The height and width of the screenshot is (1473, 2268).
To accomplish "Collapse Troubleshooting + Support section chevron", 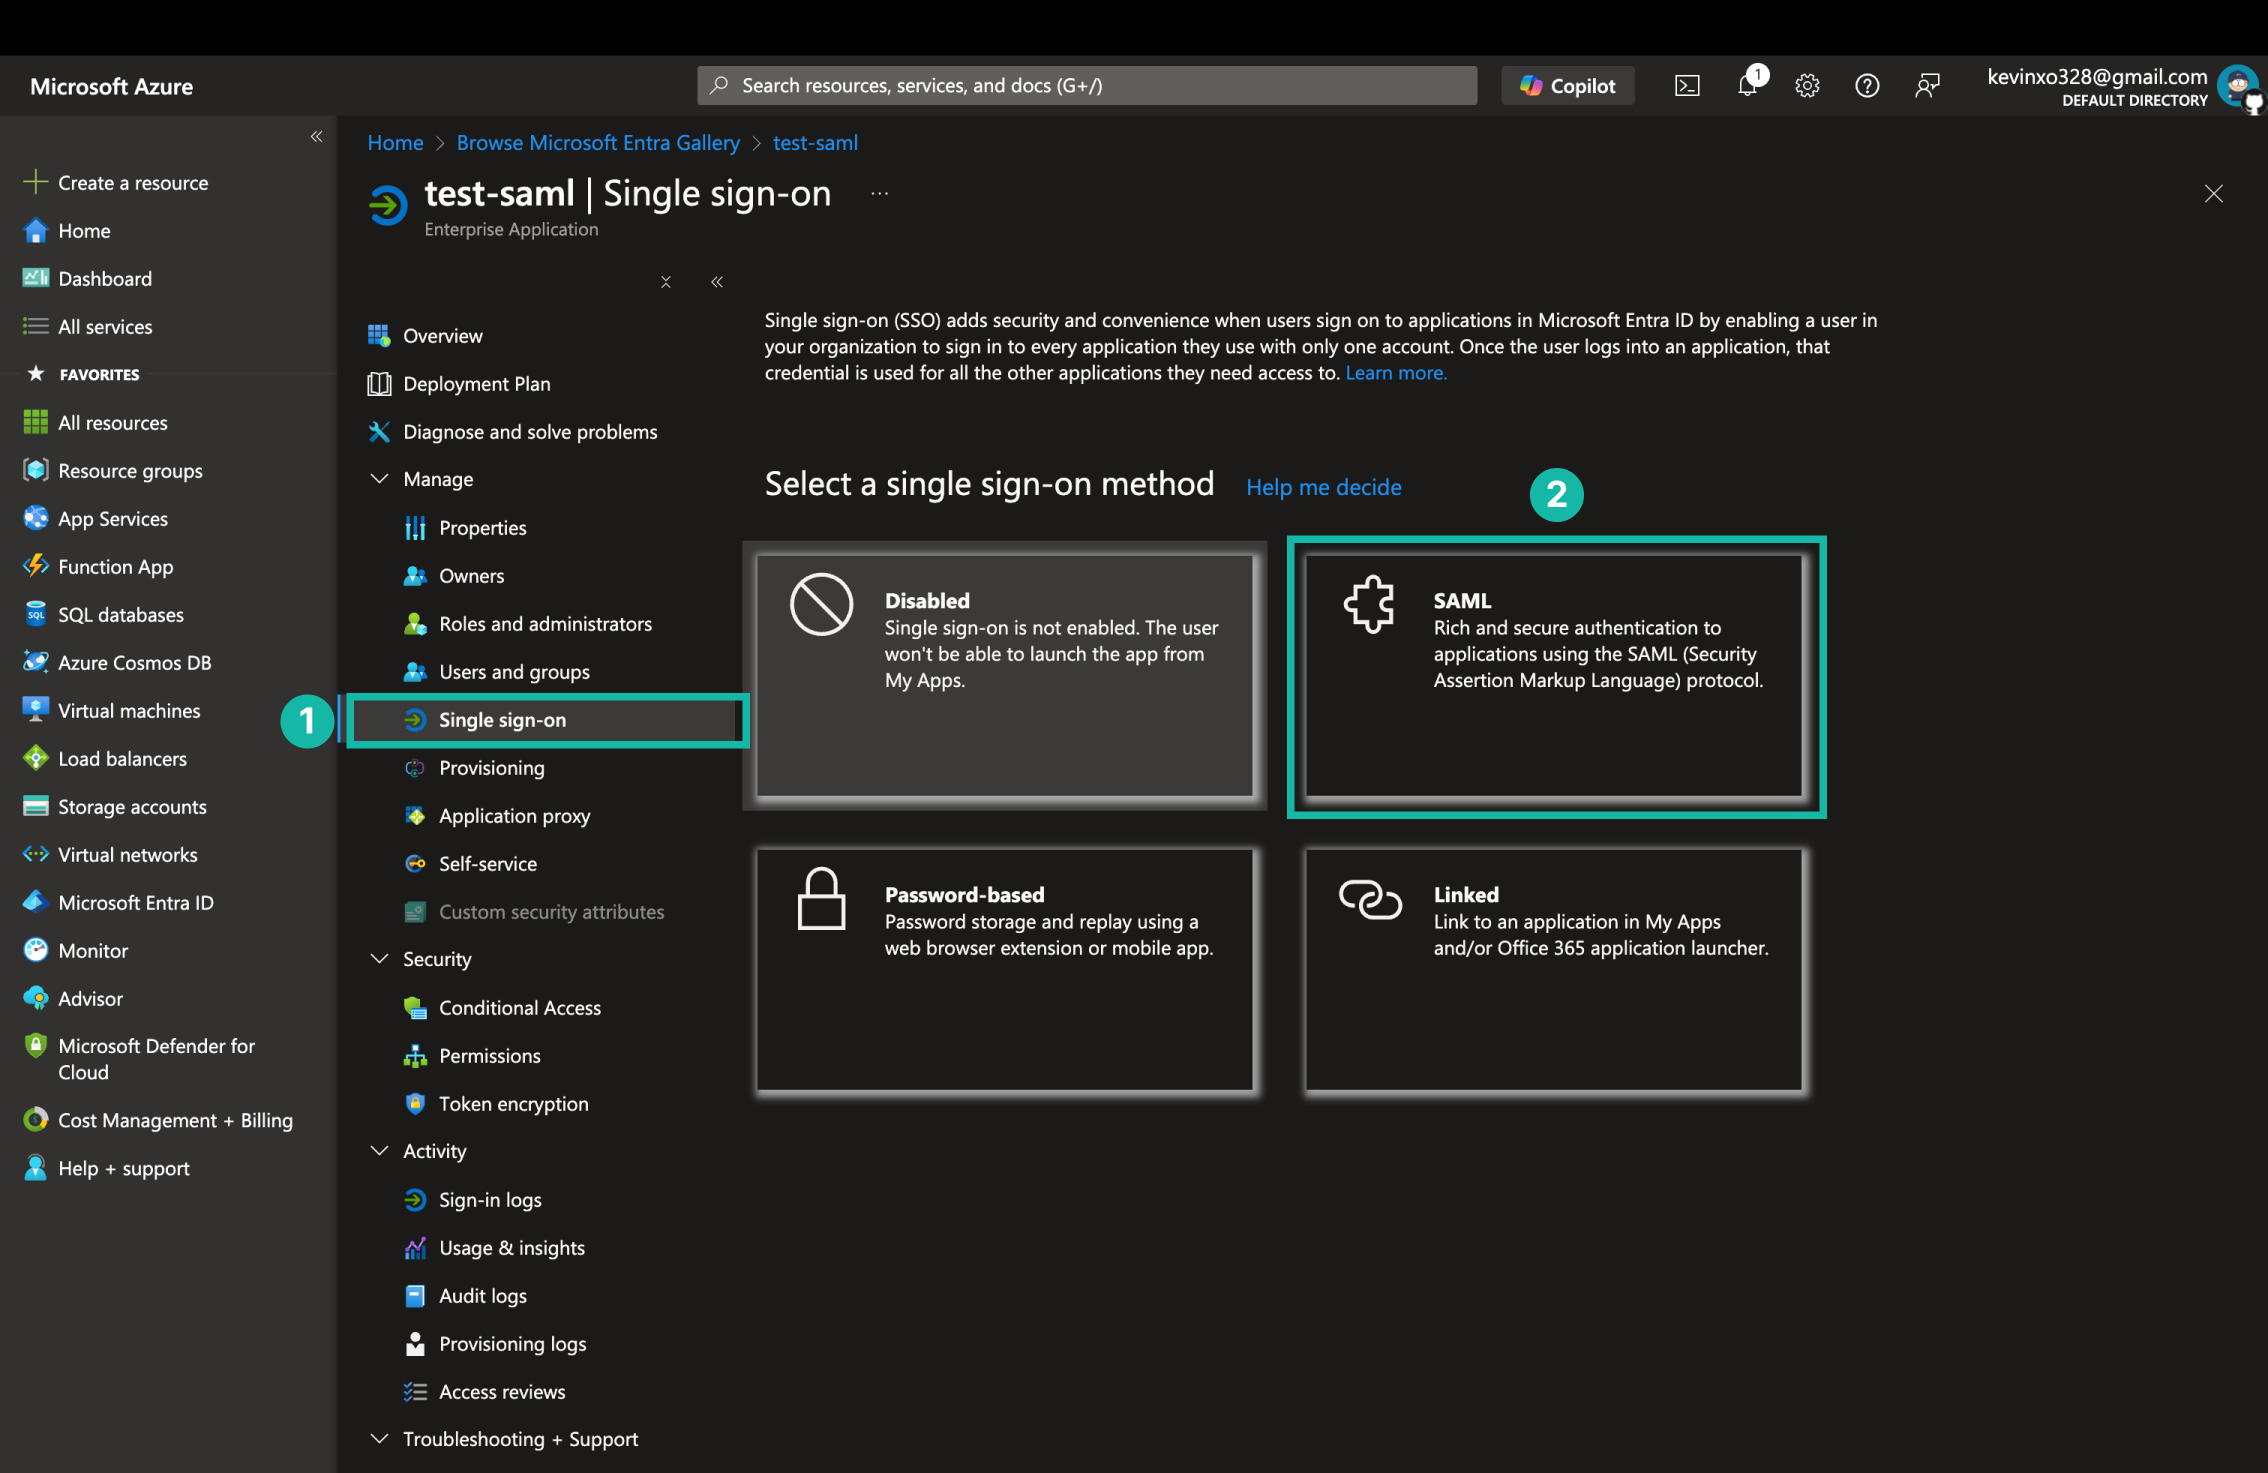I will [380, 1439].
